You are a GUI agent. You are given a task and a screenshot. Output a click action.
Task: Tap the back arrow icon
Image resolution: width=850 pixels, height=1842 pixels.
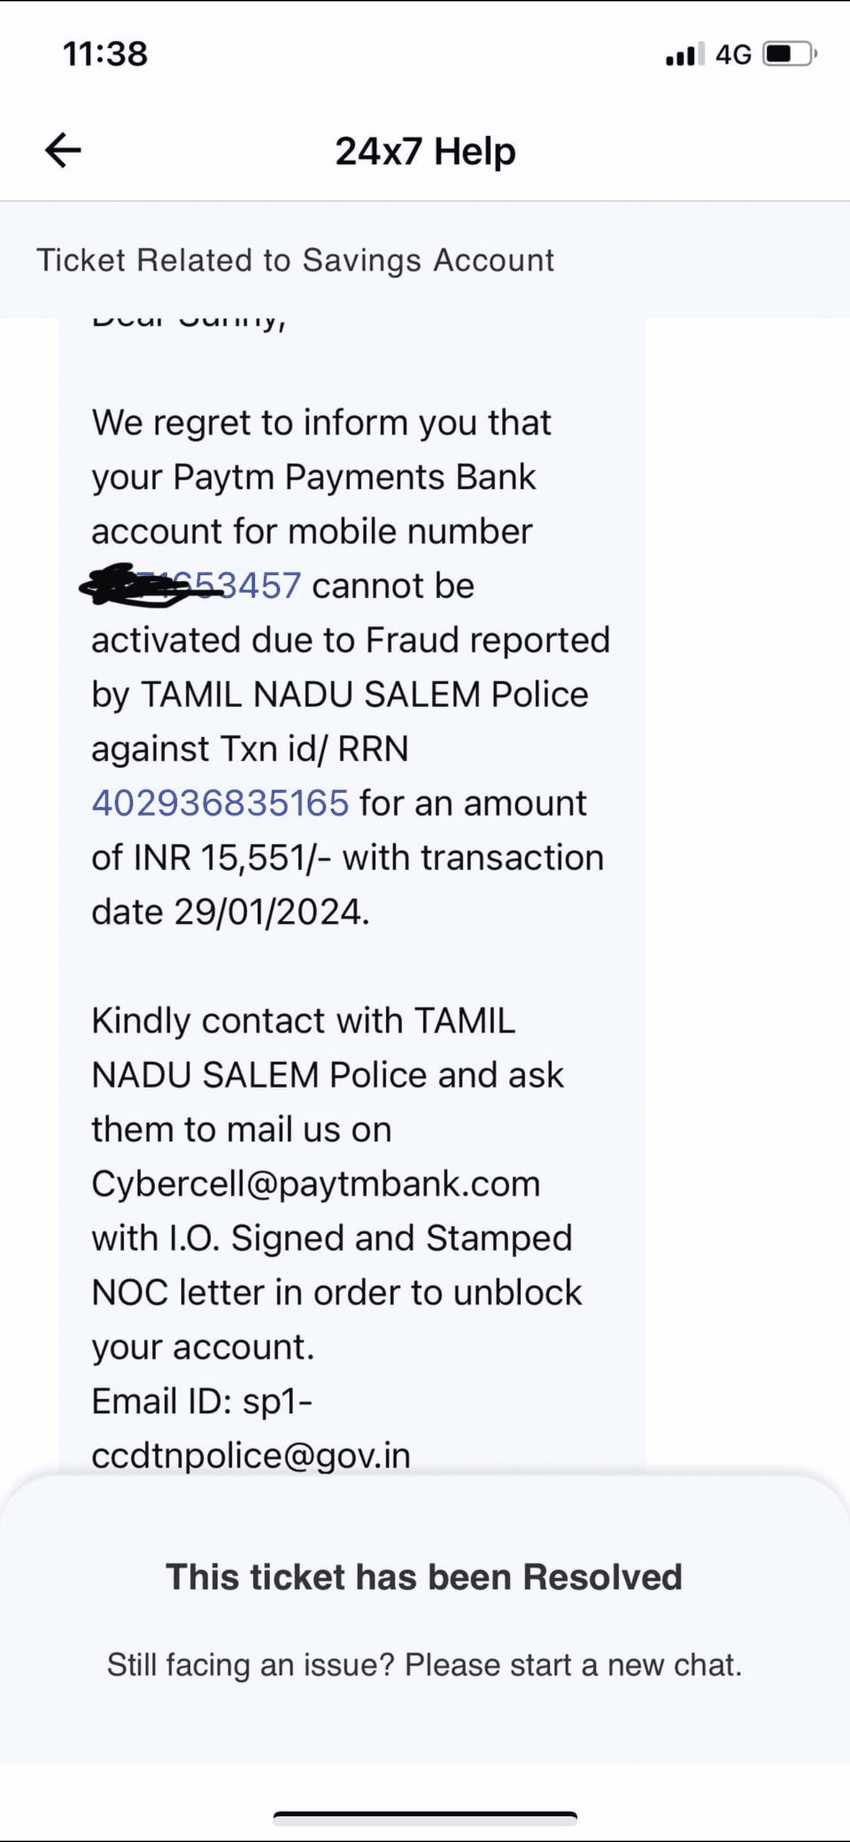coord(63,150)
